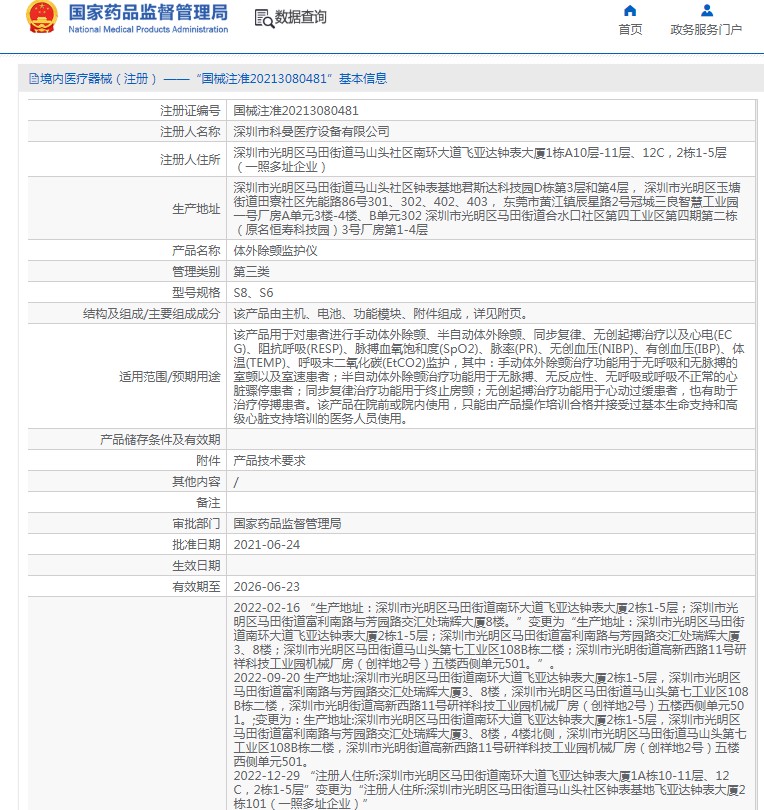Click the 首页 house icon

630,11
